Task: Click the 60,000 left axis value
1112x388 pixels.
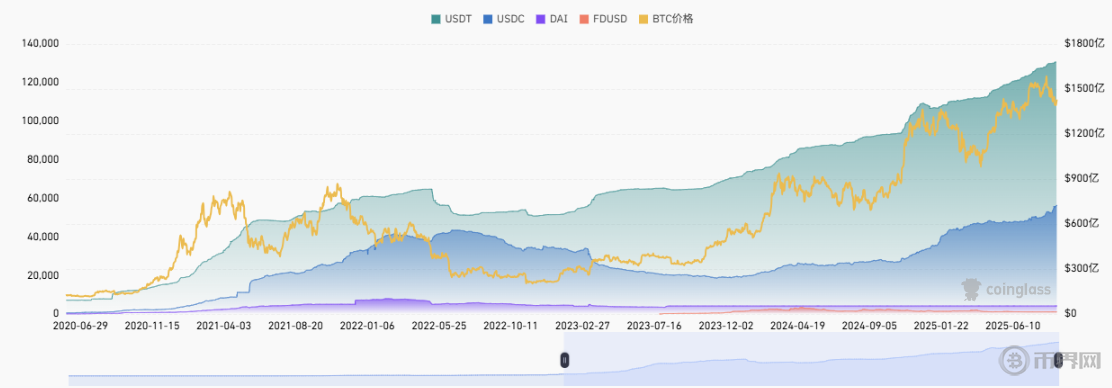Action: pyautogui.click(x=43, y=198)
